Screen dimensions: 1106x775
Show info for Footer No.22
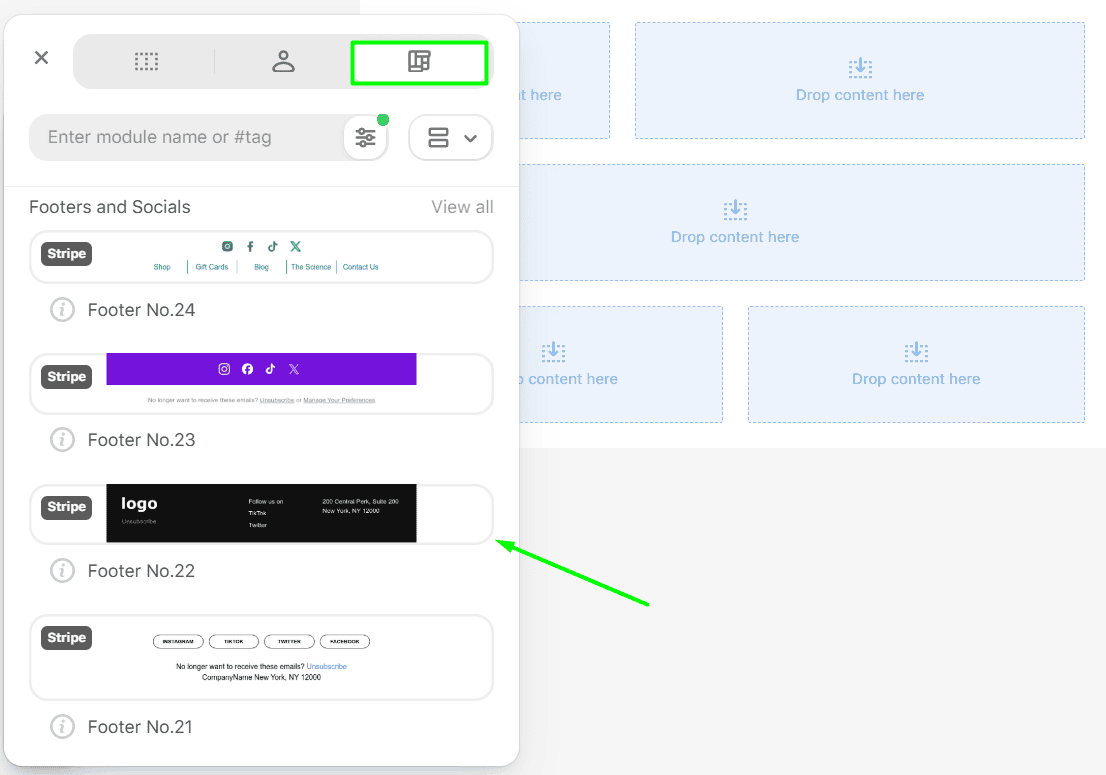(62, 571)
